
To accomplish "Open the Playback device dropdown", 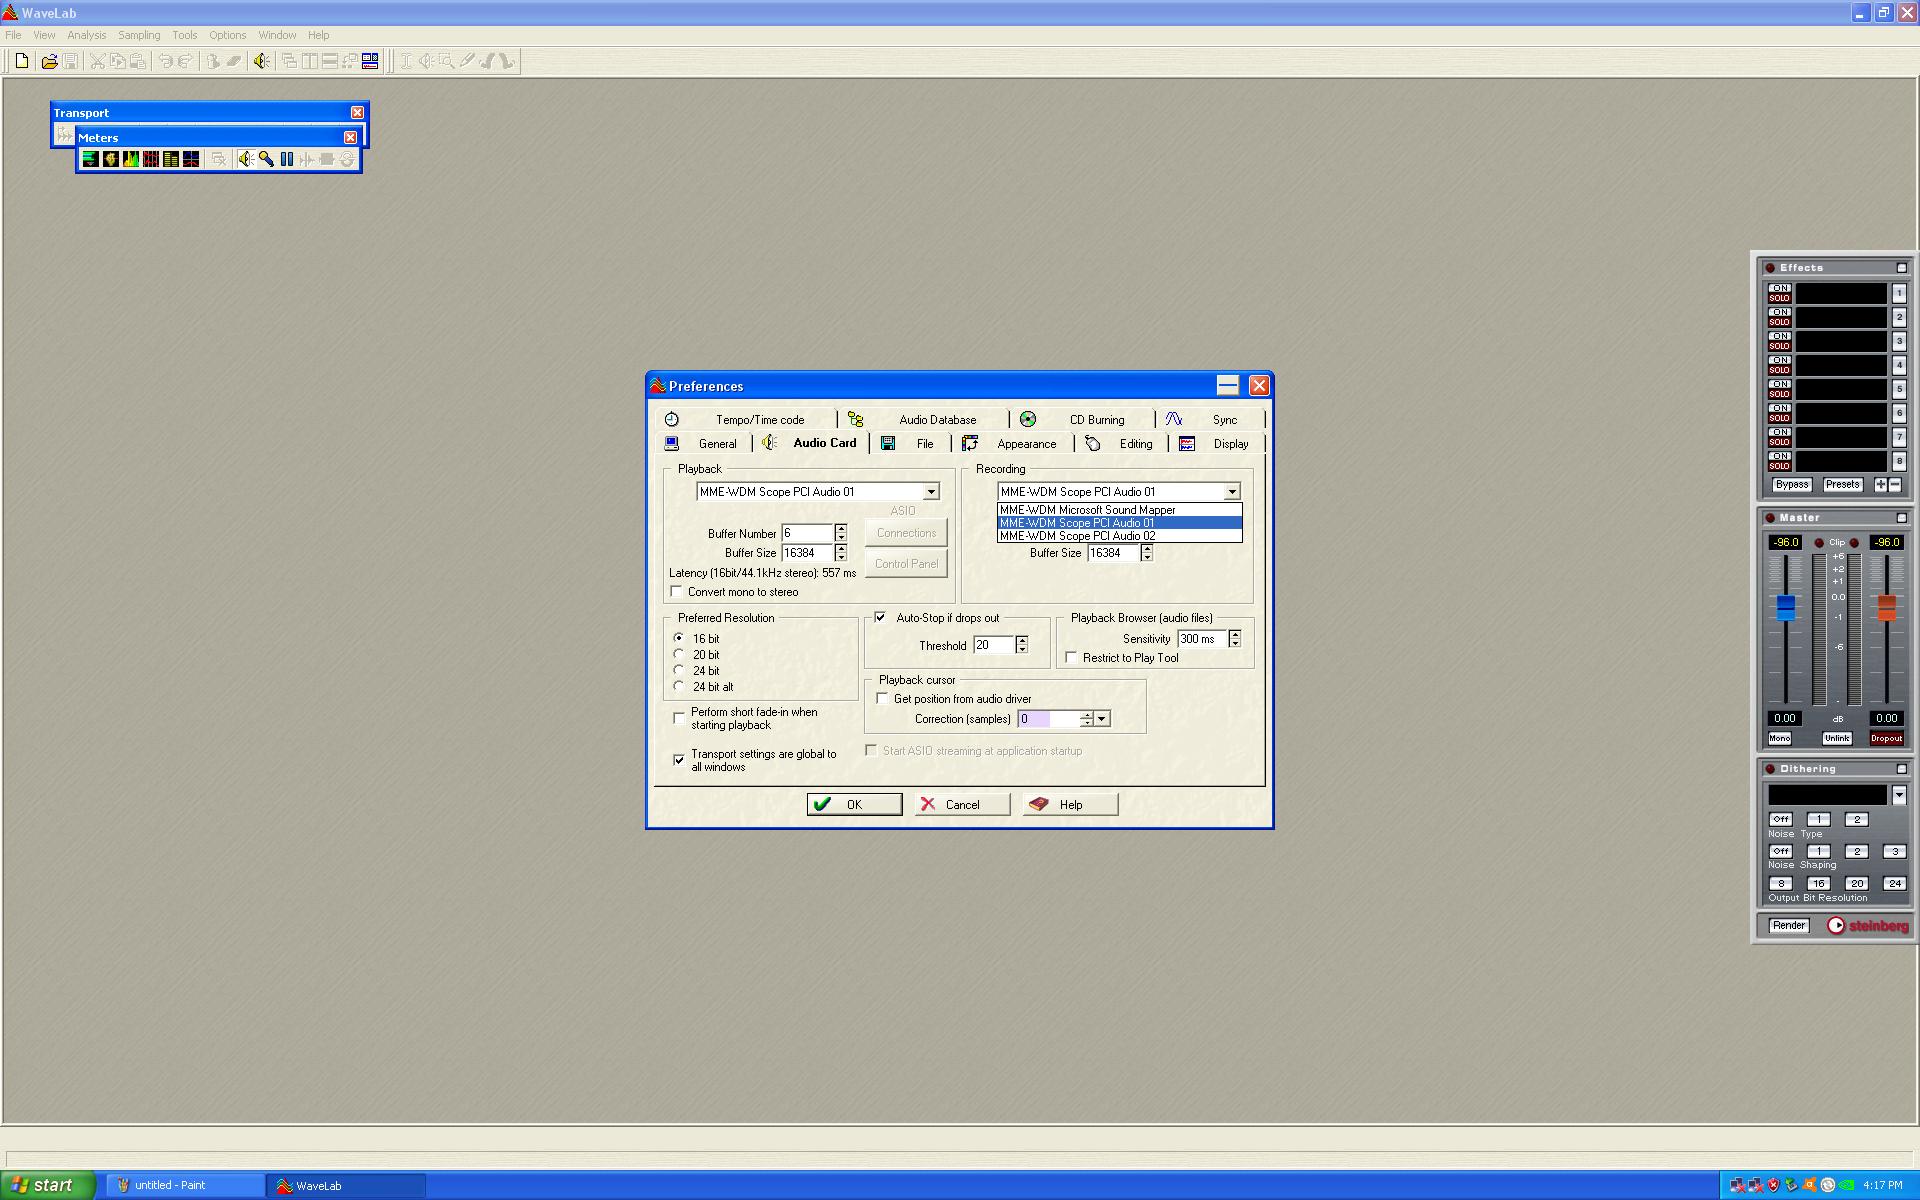I will (x=931, y=492).
